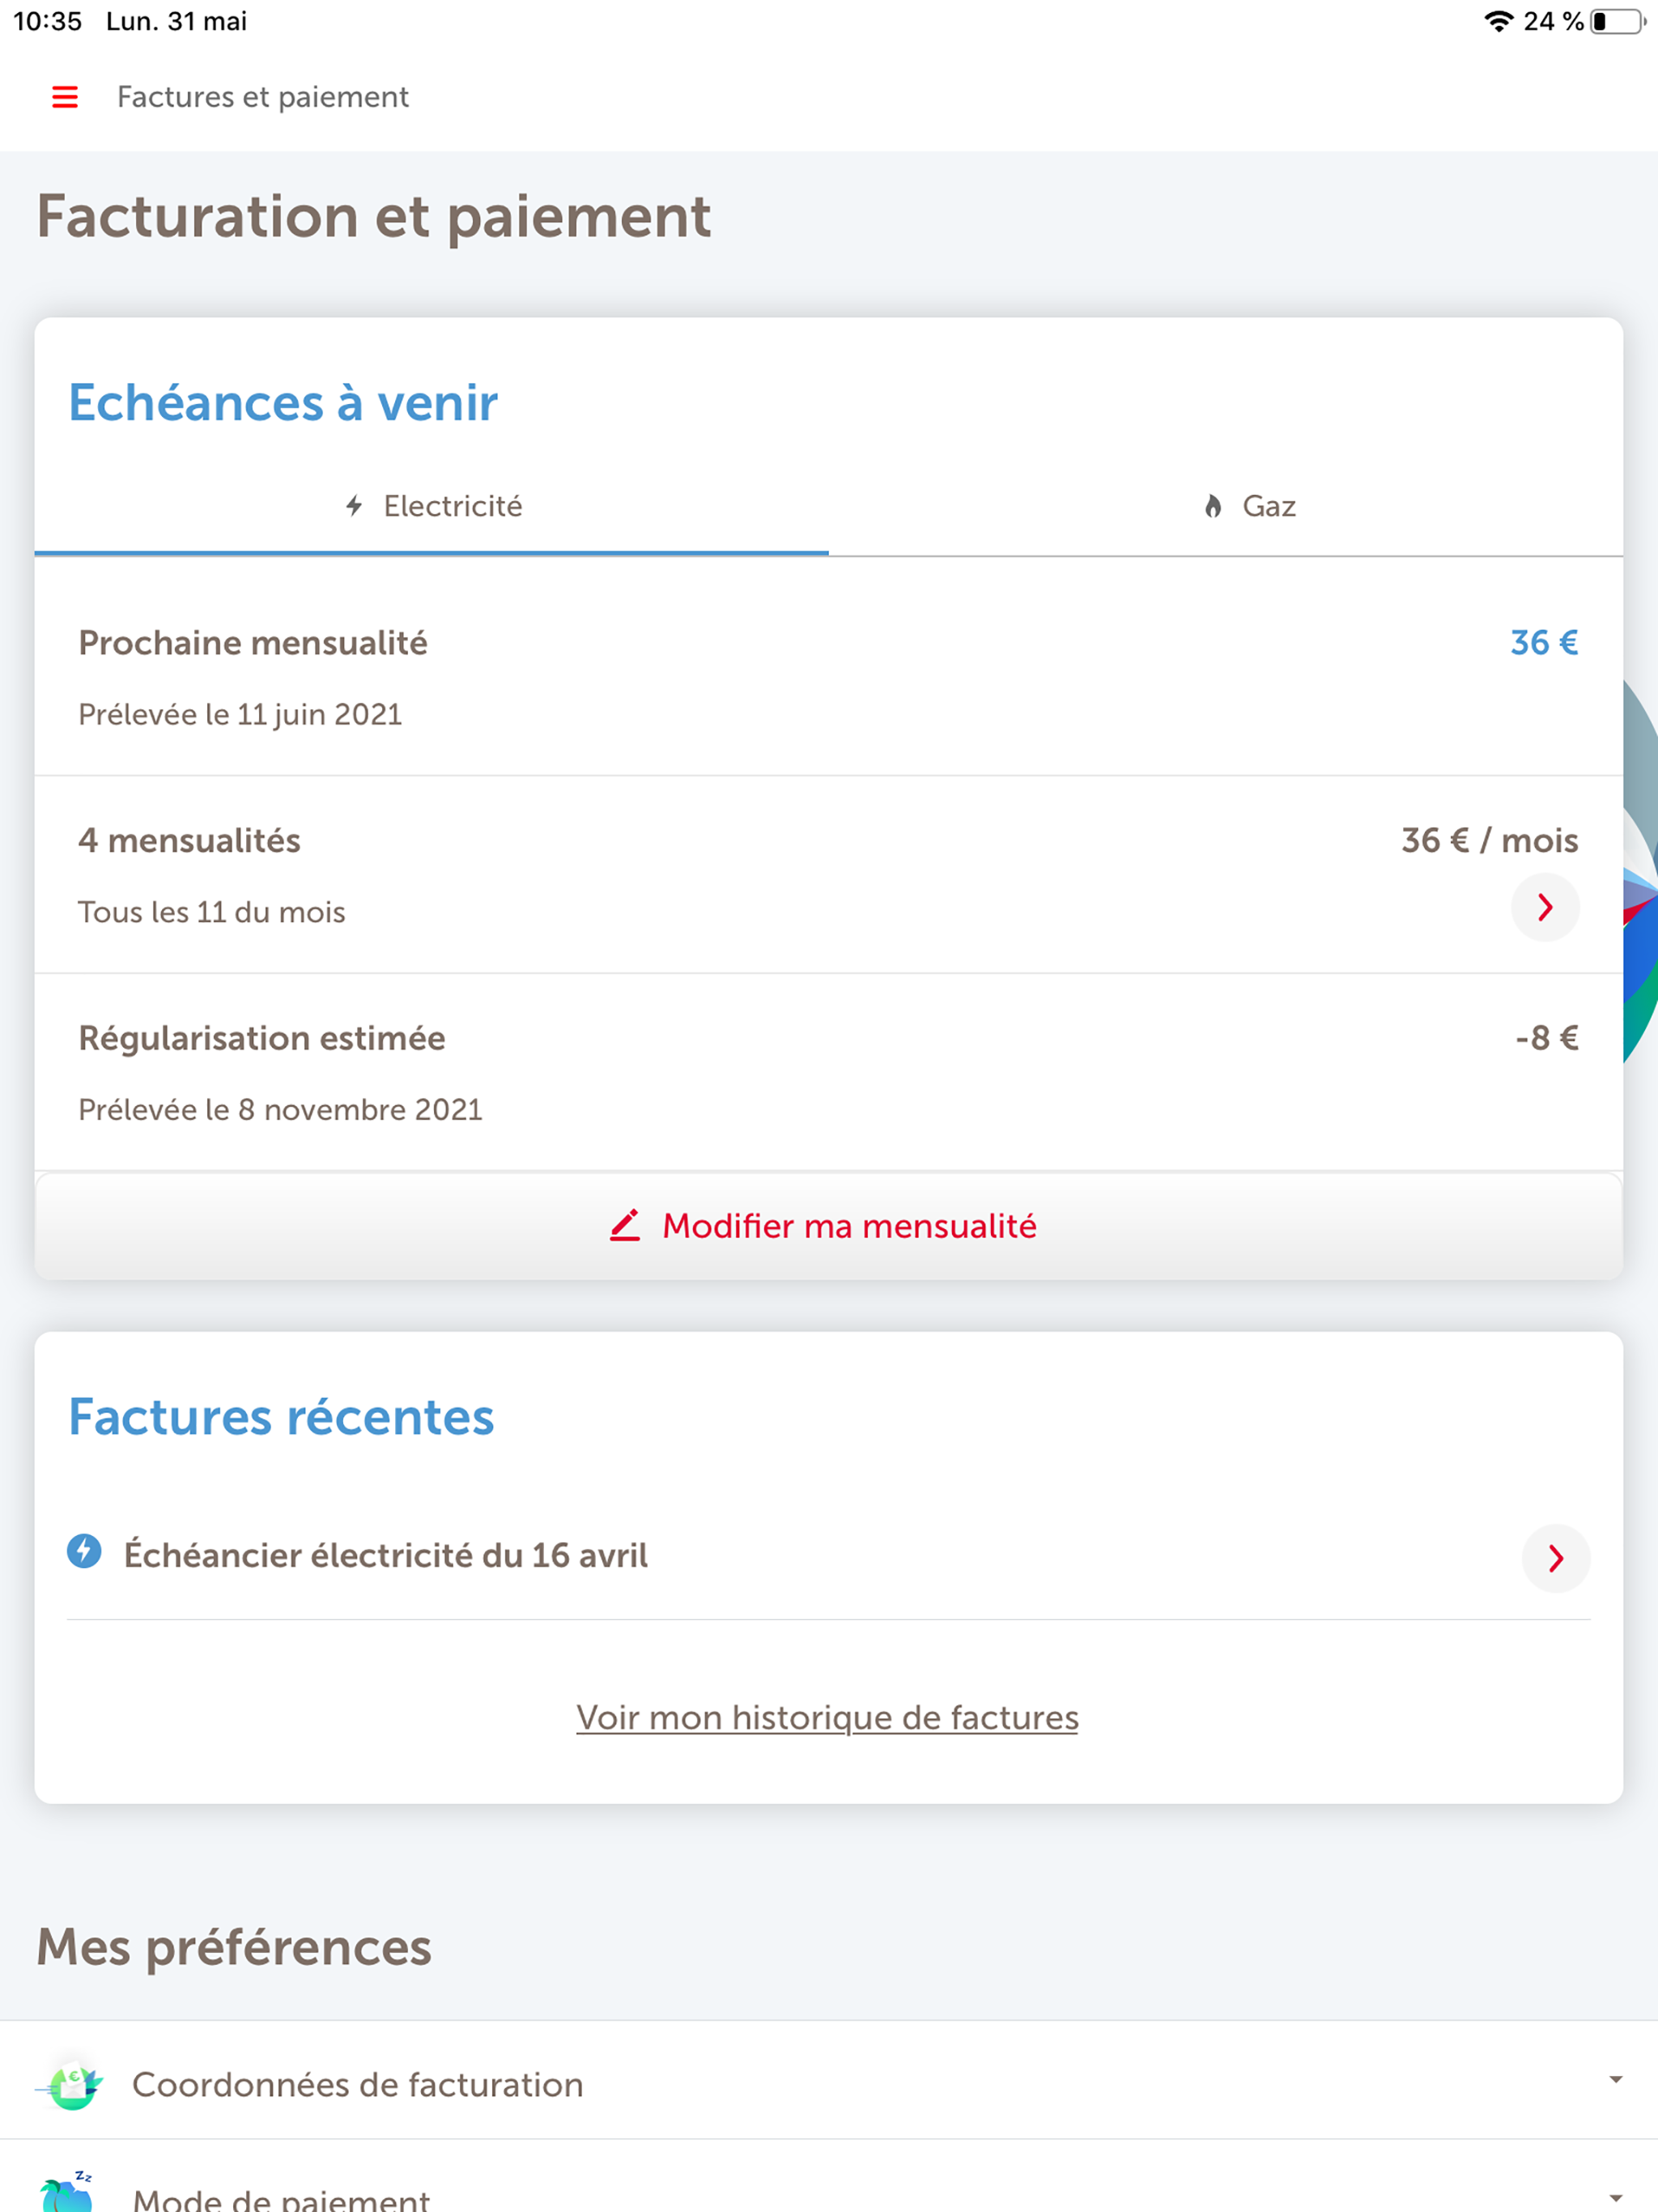Open the hamburger navigation menu
Viewport: 1658px width, 2212px height.
point(64,97)
